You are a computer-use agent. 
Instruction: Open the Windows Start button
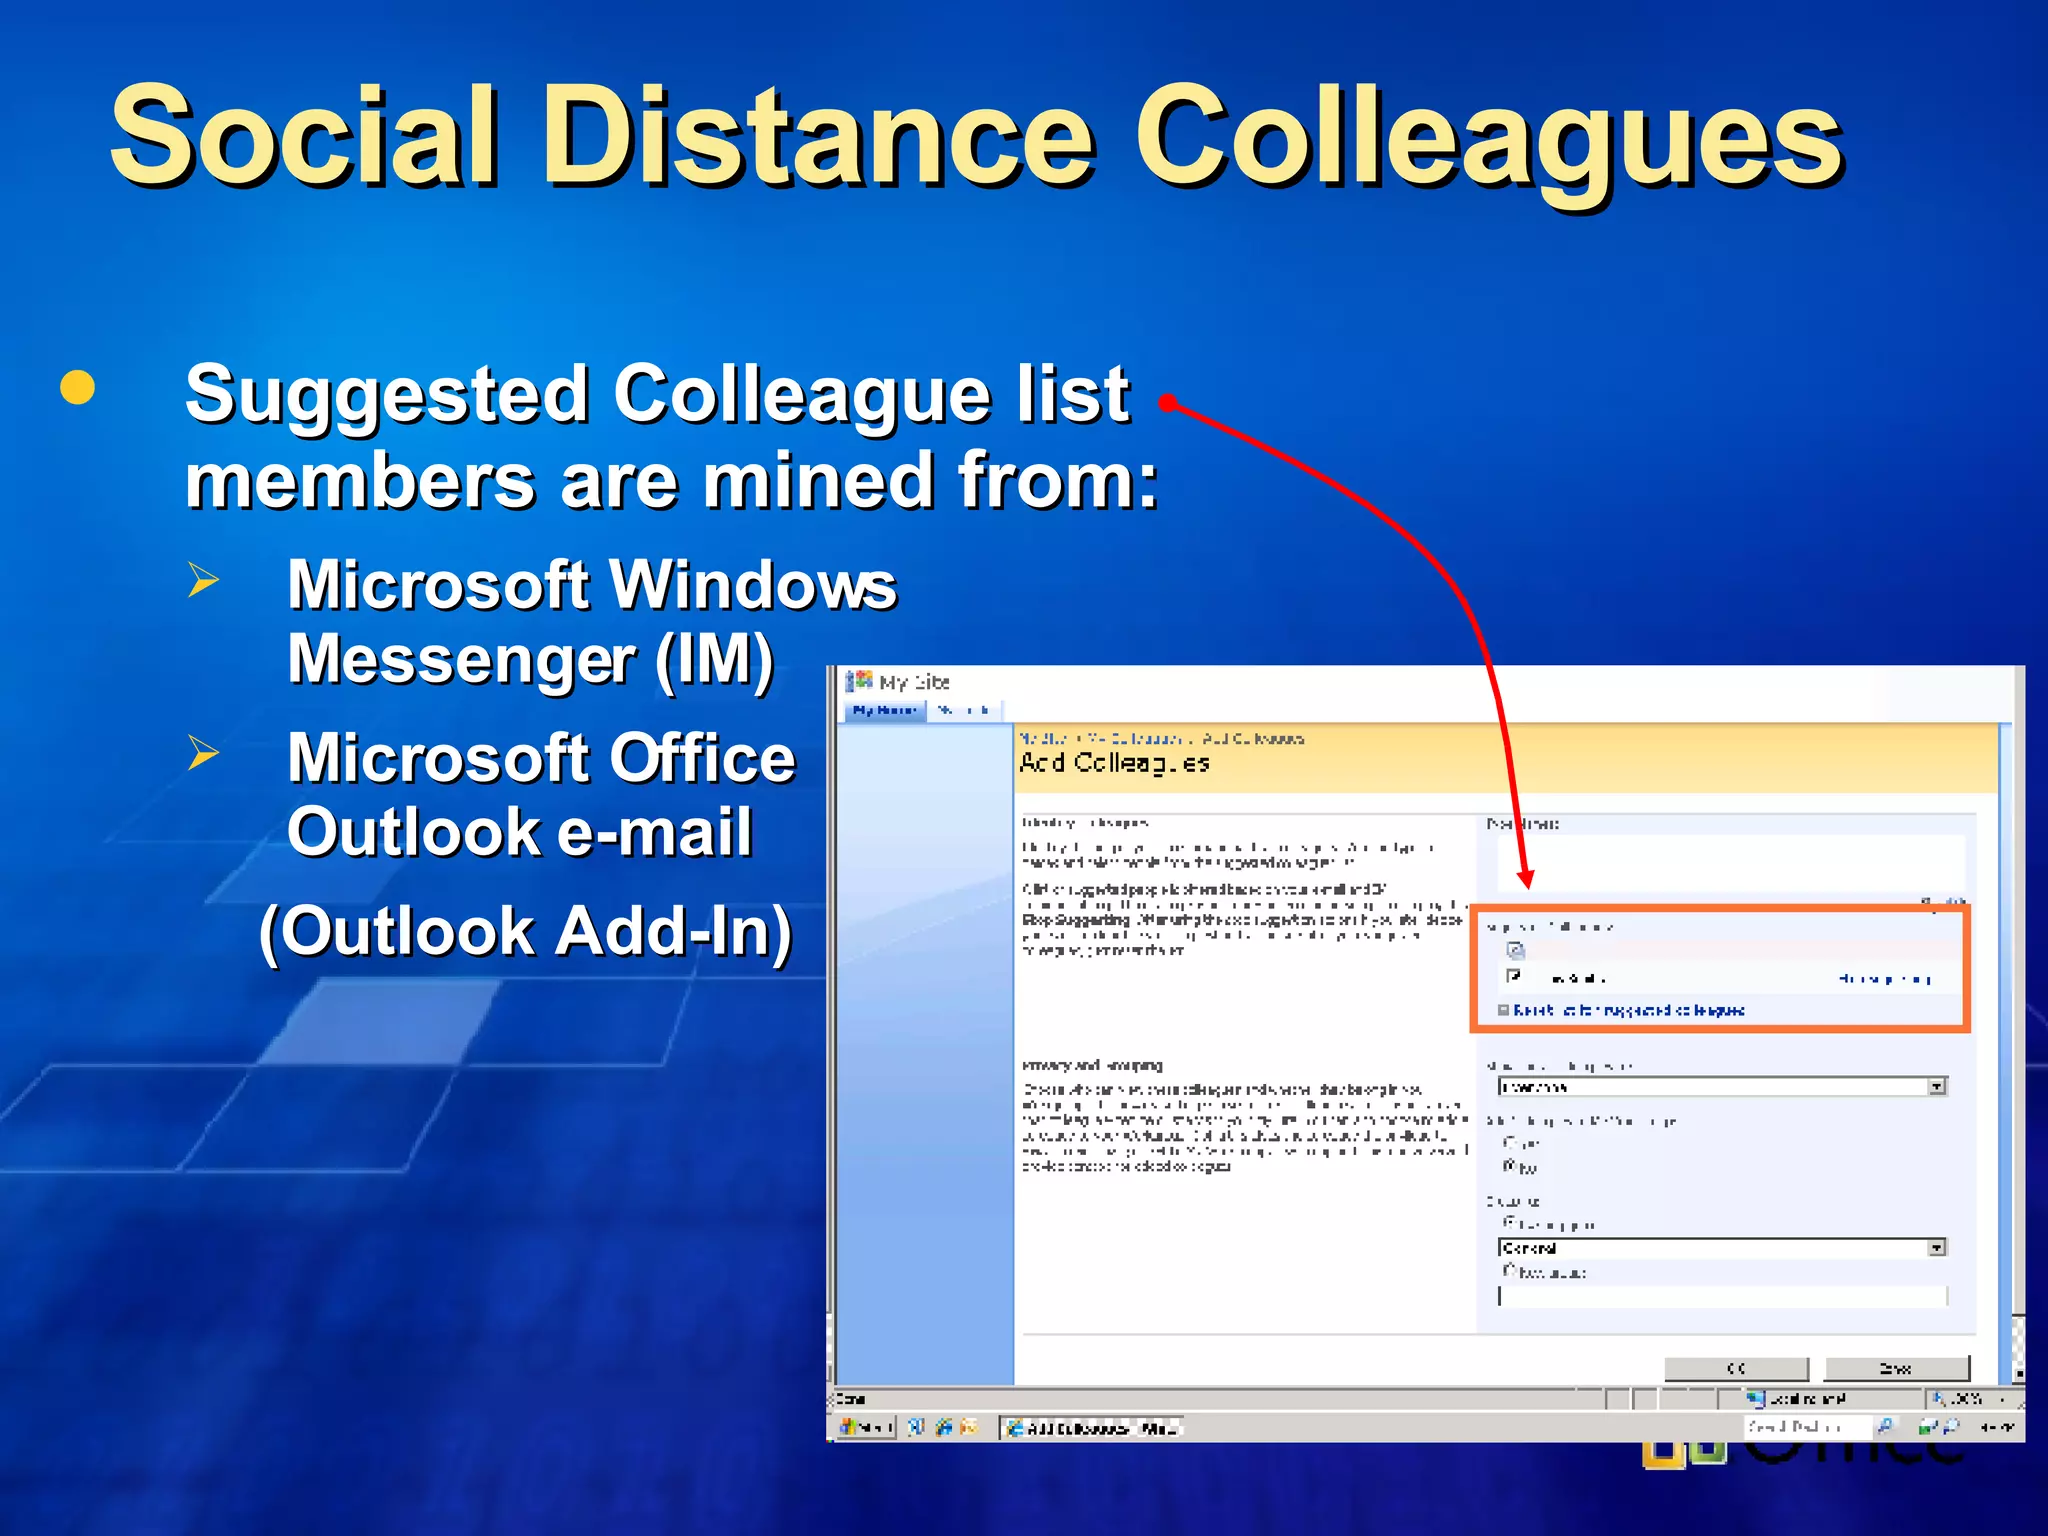(865, 1428)
